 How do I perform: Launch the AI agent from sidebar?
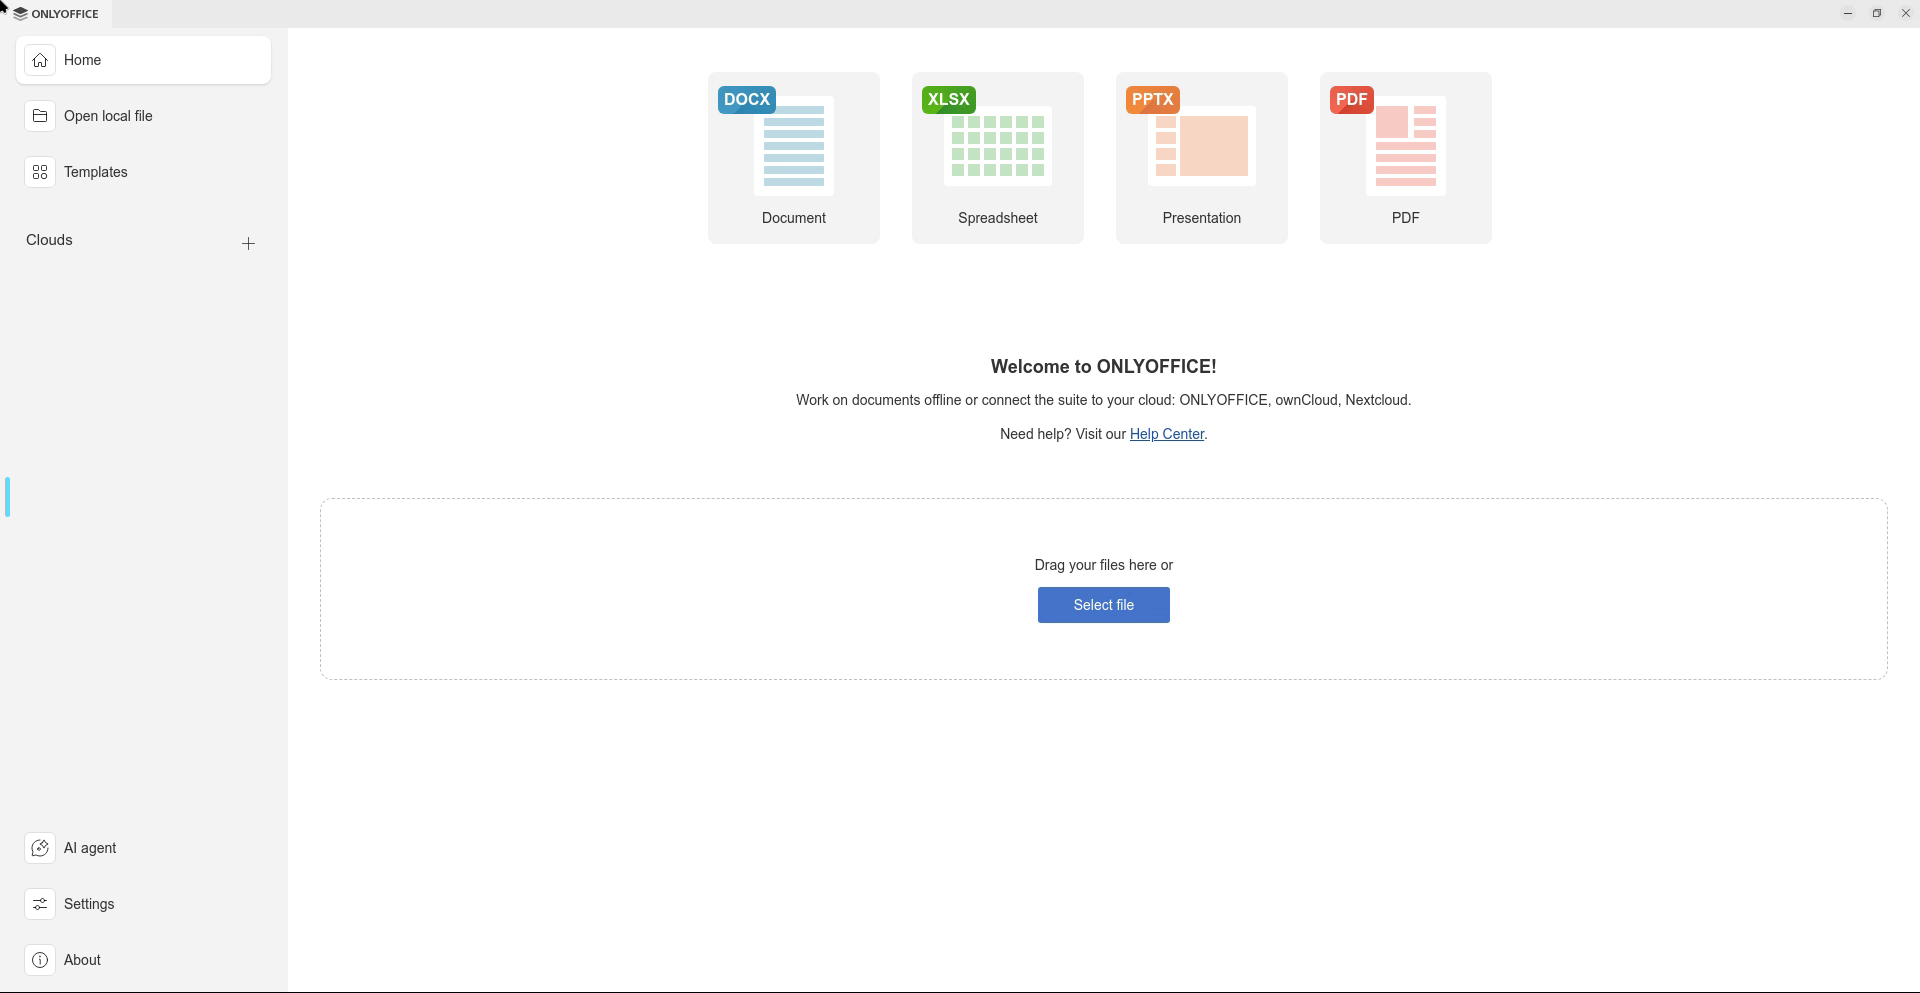point(40,848)
